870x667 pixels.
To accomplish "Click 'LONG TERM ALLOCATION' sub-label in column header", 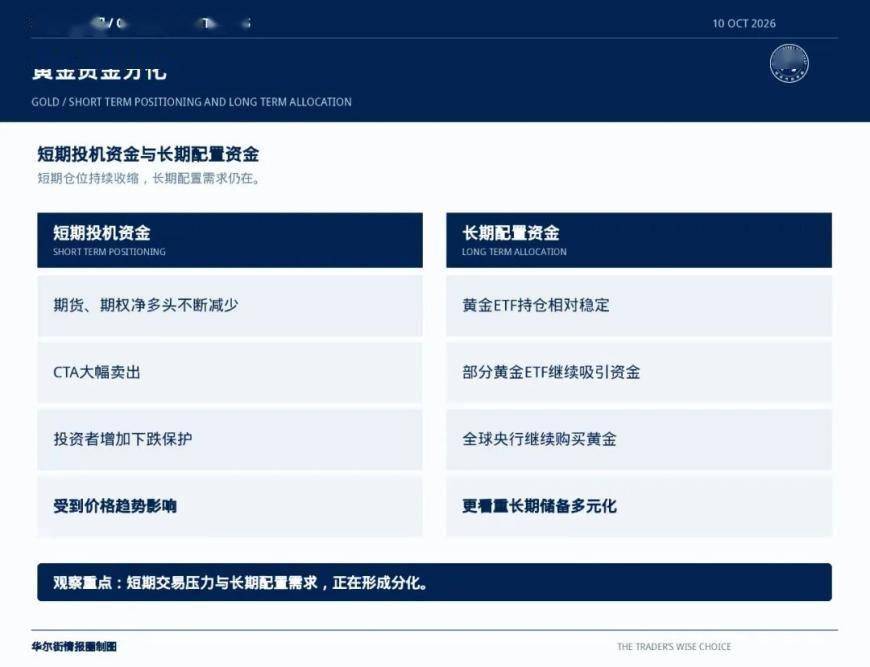I will point(514,252).
